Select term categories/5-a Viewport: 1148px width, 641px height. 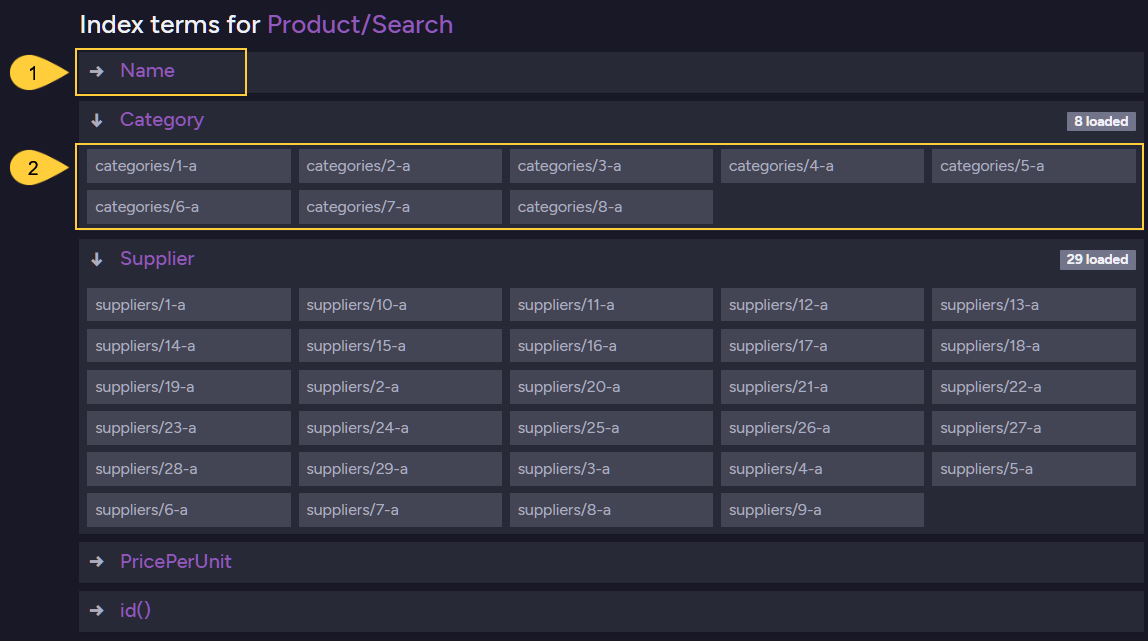(1034, 166)
